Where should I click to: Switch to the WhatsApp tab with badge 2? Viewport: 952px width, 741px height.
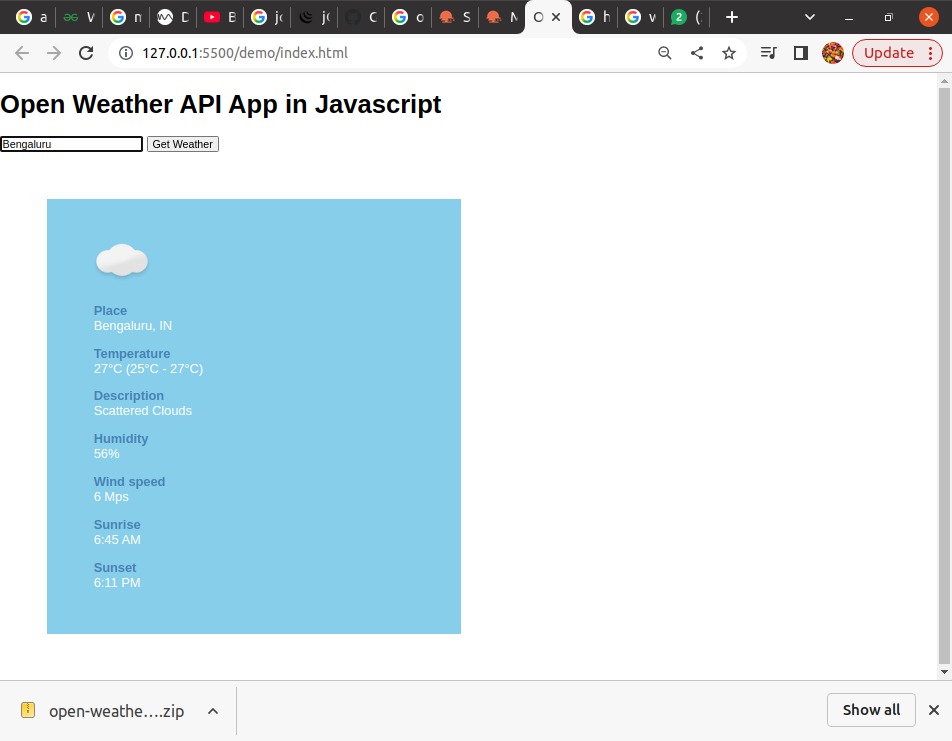coord(686,17)
